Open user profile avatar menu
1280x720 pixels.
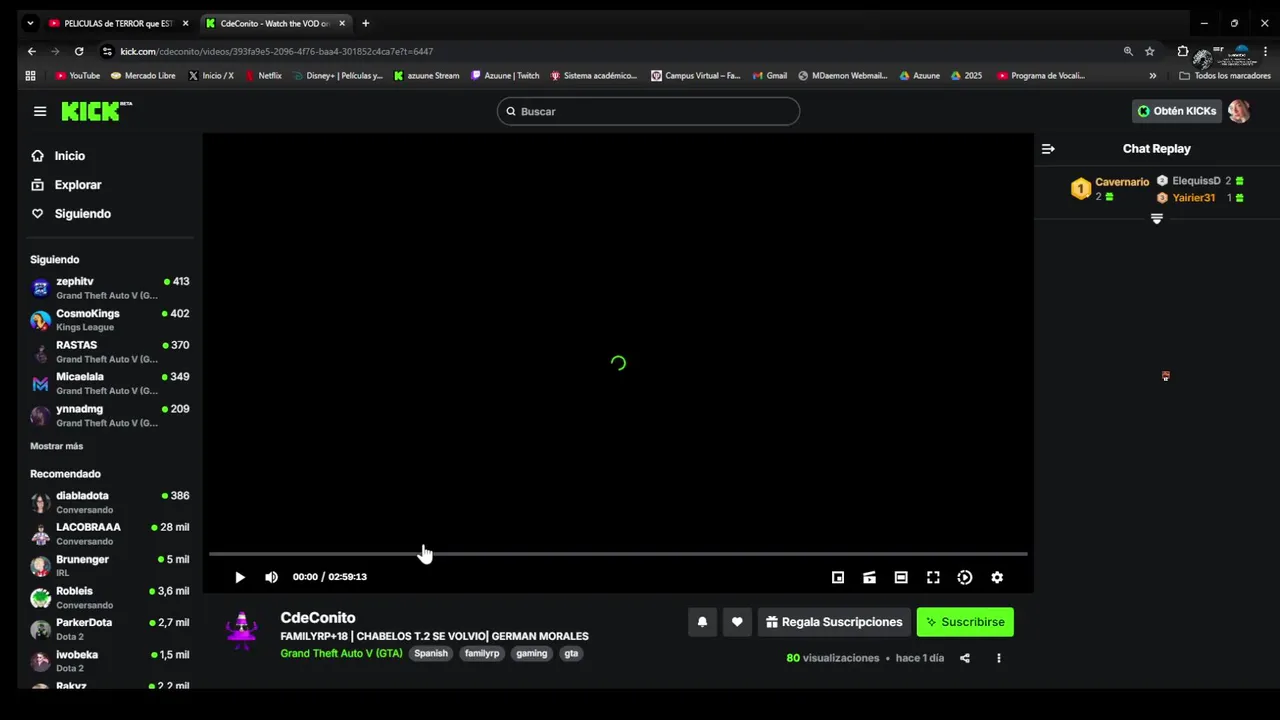pos(1239,111)
